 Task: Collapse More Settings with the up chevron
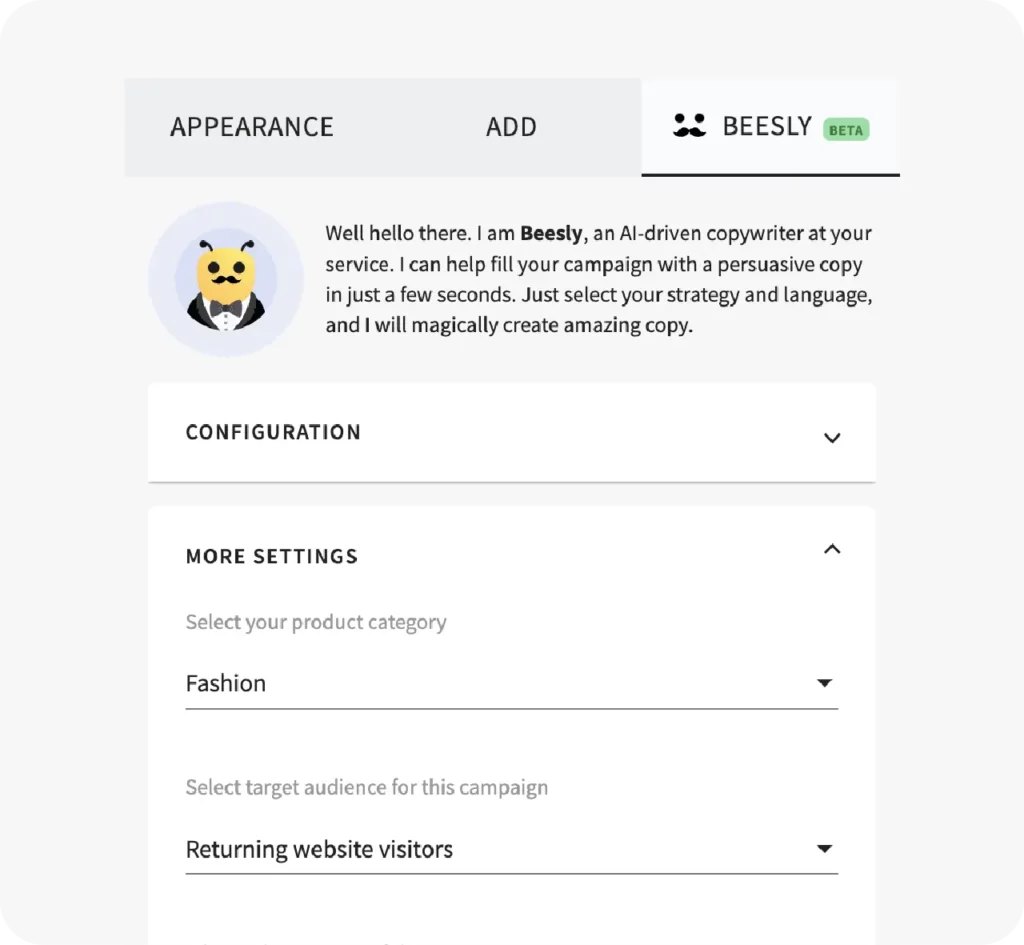point(832,549)
